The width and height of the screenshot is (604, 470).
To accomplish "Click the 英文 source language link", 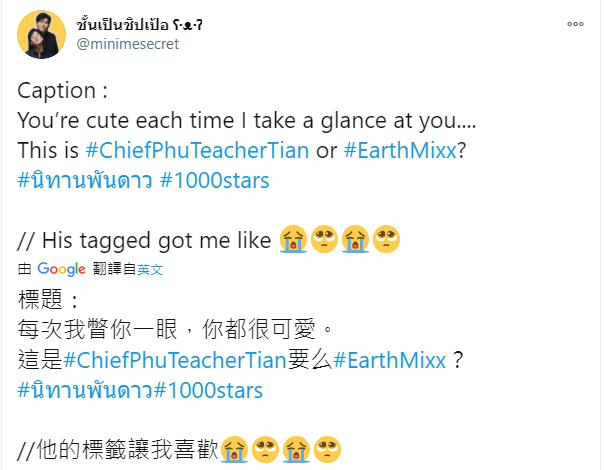I will [150, 269].
